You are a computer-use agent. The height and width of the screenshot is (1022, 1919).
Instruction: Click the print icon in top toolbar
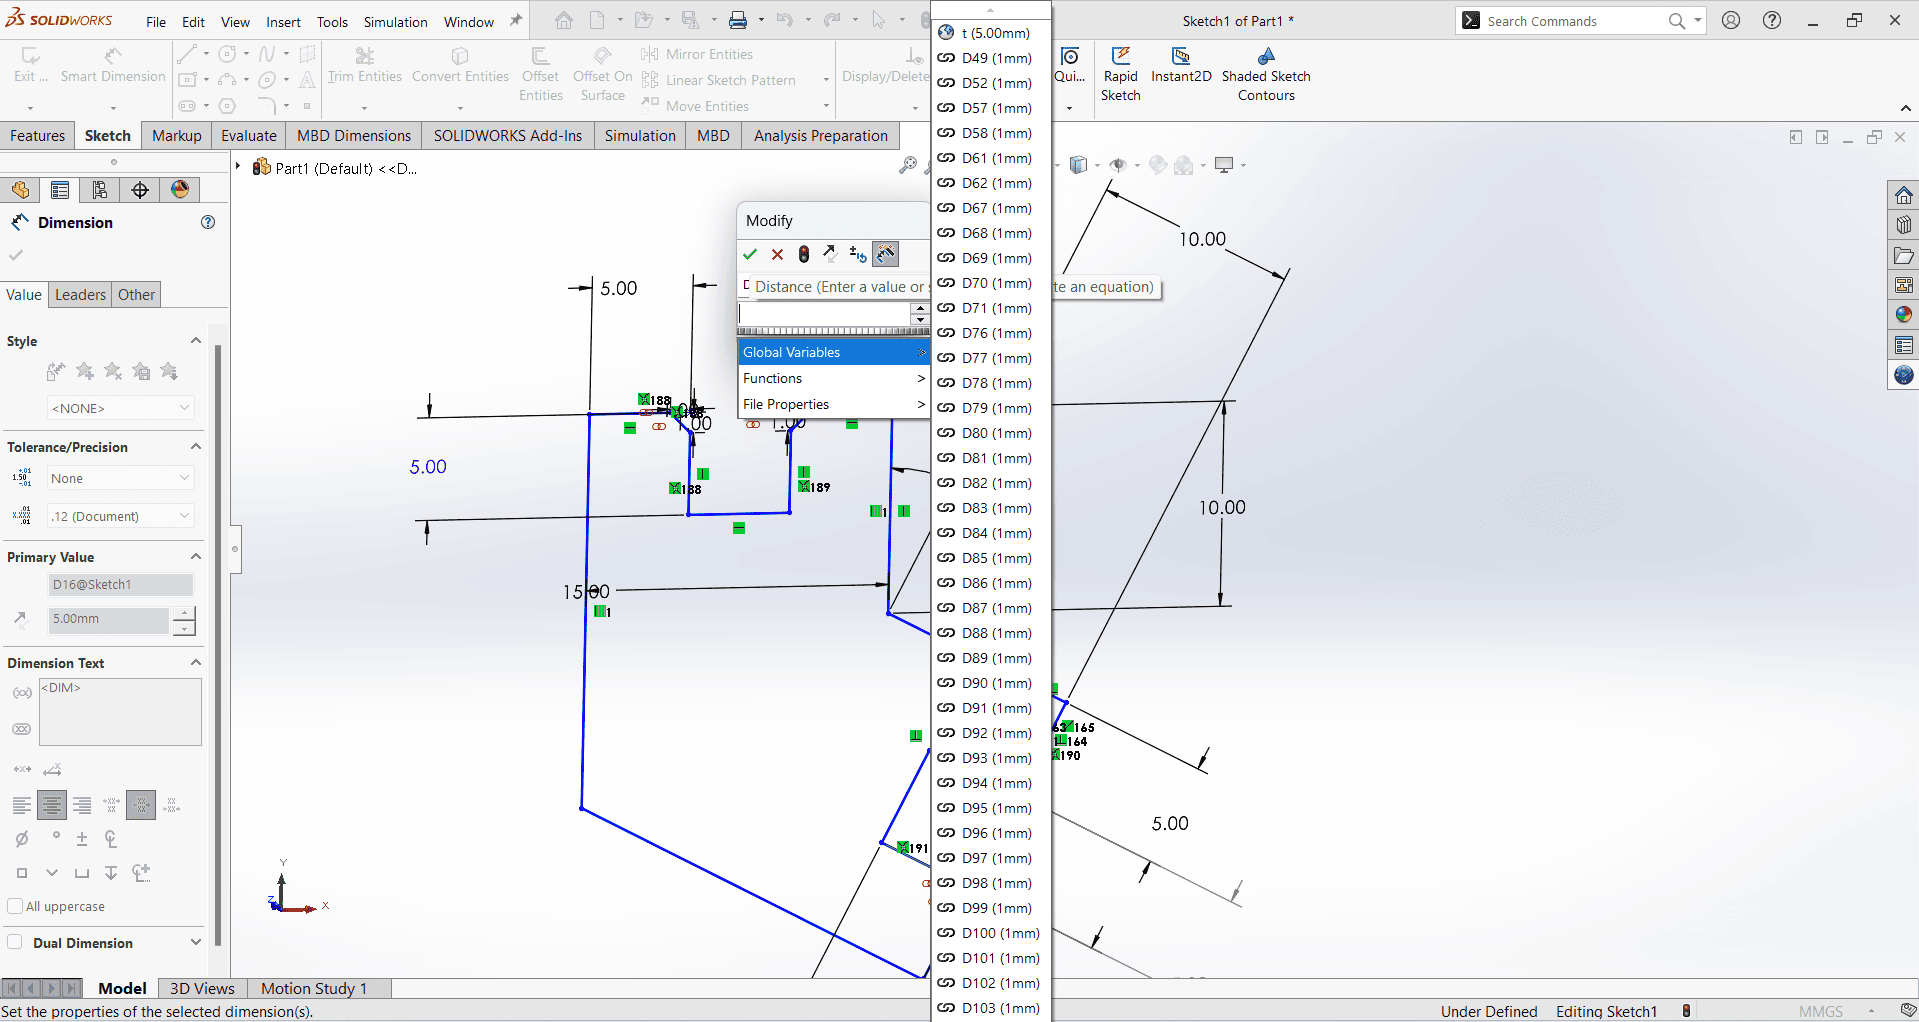[x=738, y=20]
